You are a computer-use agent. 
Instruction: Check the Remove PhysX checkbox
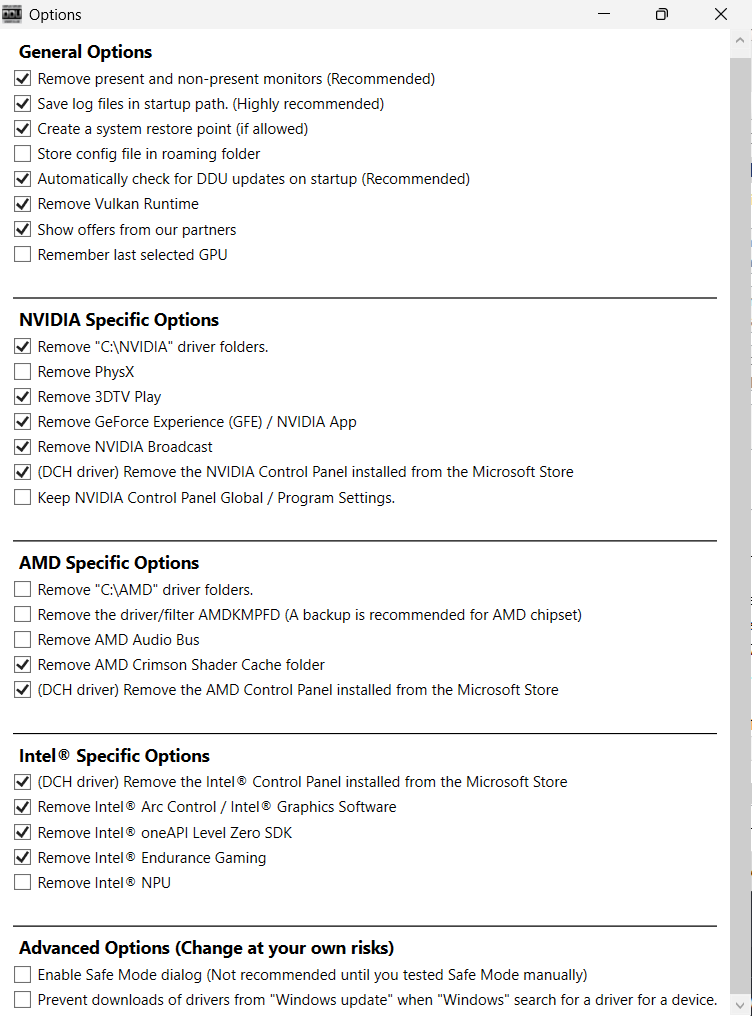click(23, 372)
